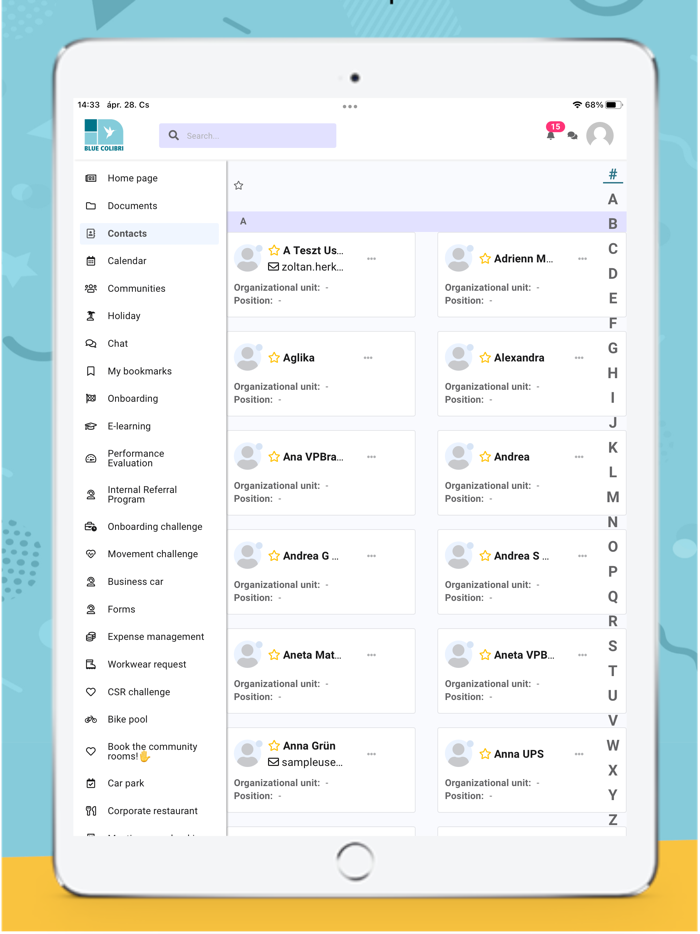Click the Bike pool bicycle icon
Image resolution: width=700 pixels, height=934 pixels.
[x=91, y=720]
